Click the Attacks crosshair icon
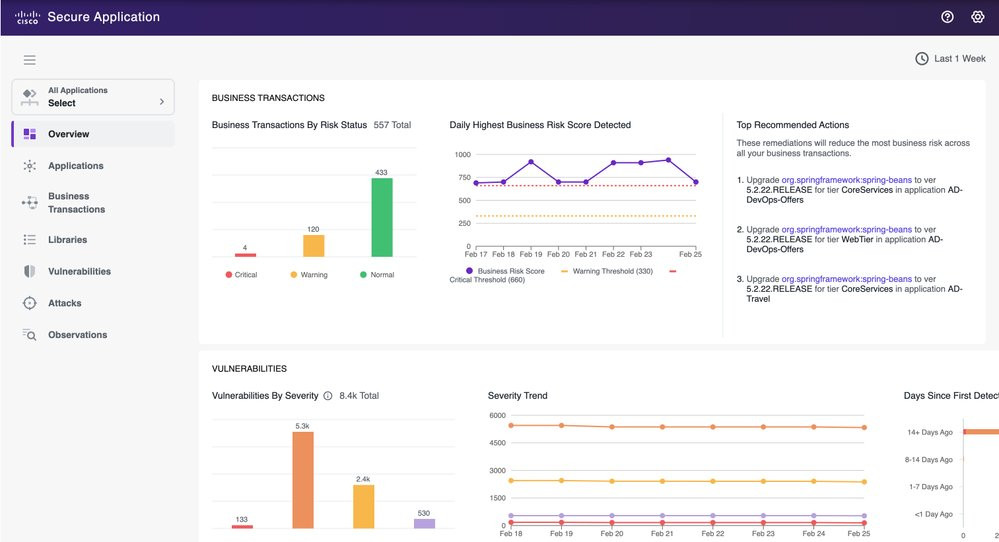 (29, 303)
